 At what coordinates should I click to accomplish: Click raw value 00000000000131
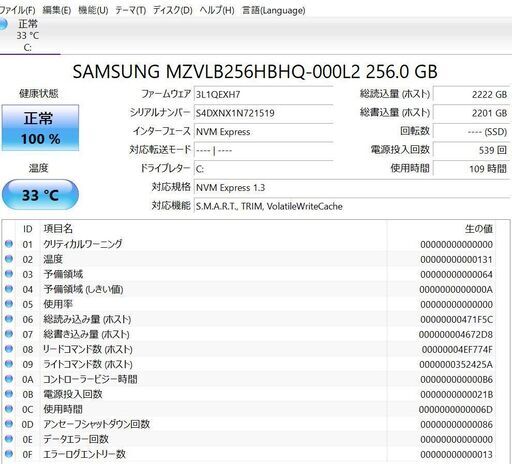(x=456, y=260)
